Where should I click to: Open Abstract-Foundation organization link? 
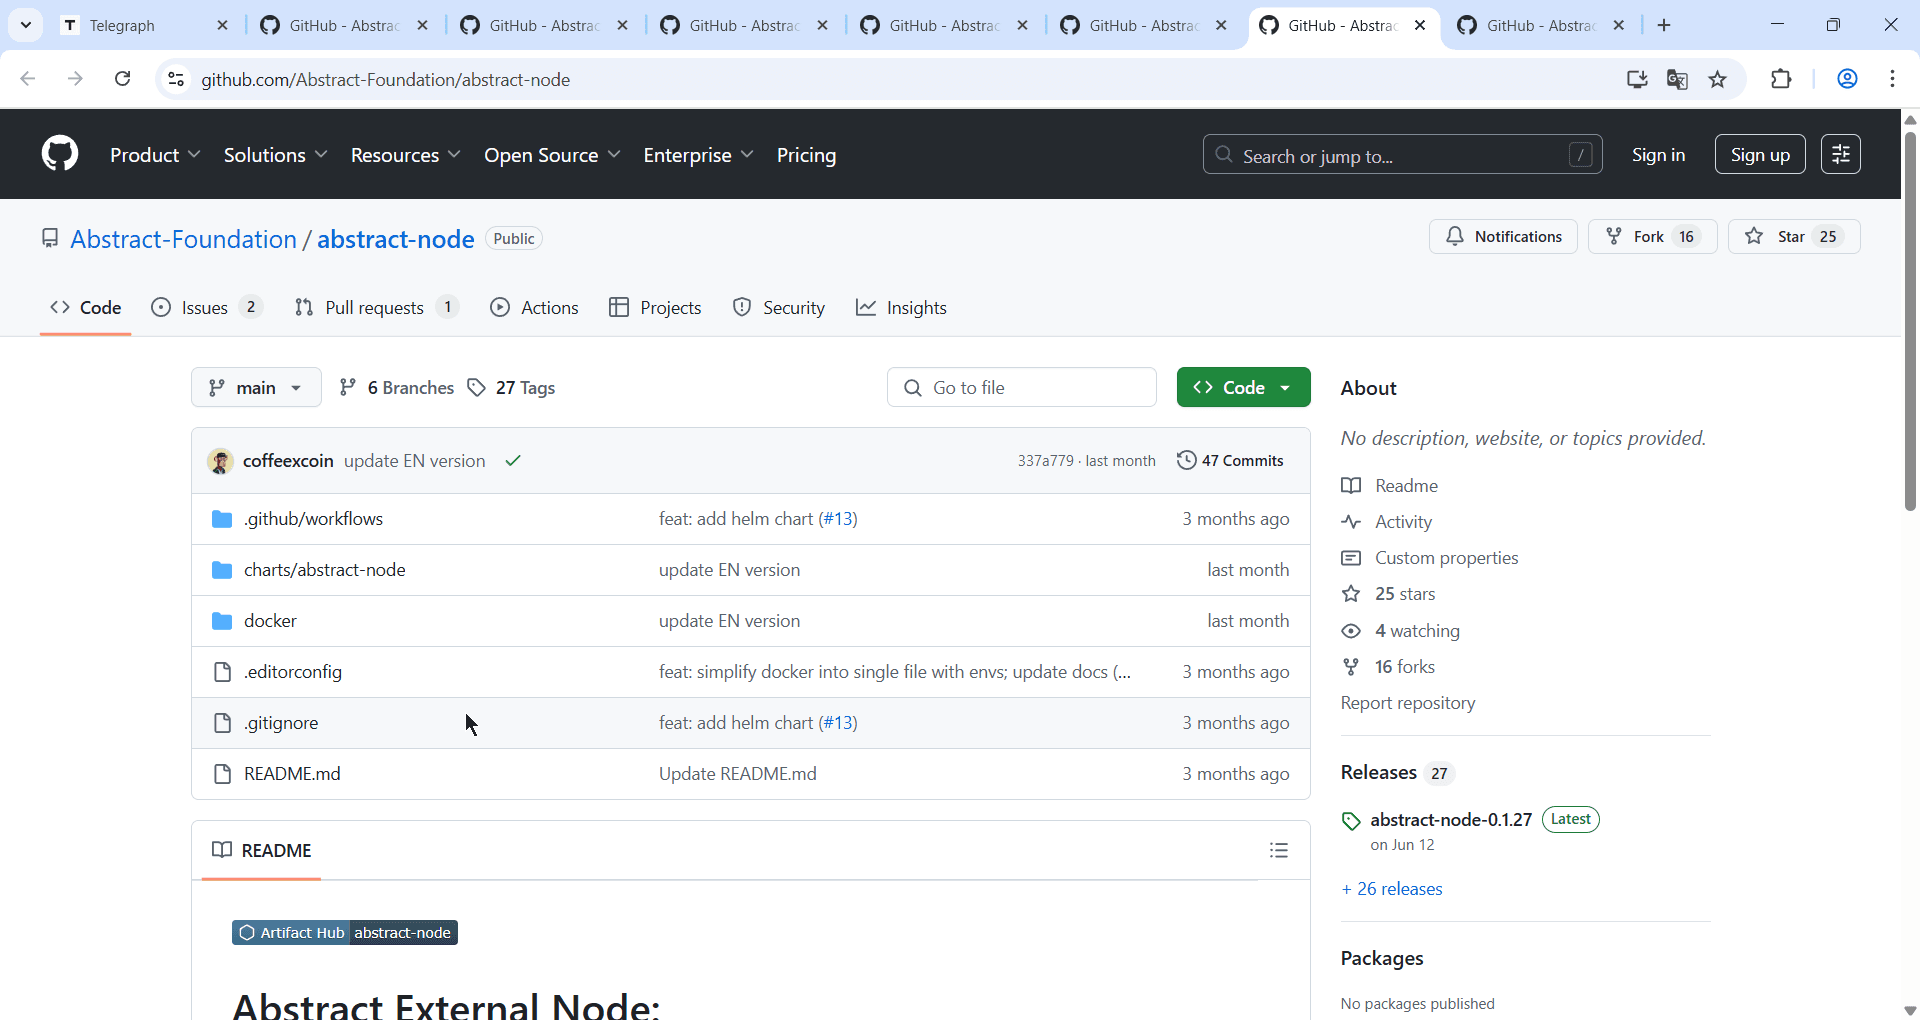point(183,239)
